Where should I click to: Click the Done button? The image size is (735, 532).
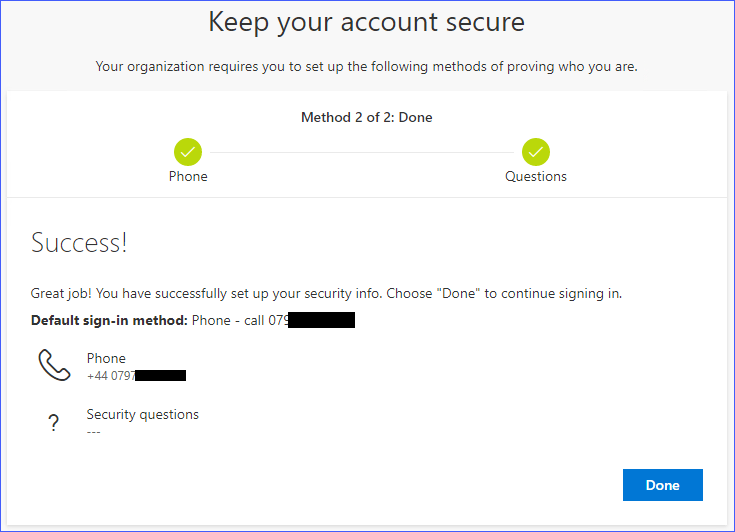point(662,485)
